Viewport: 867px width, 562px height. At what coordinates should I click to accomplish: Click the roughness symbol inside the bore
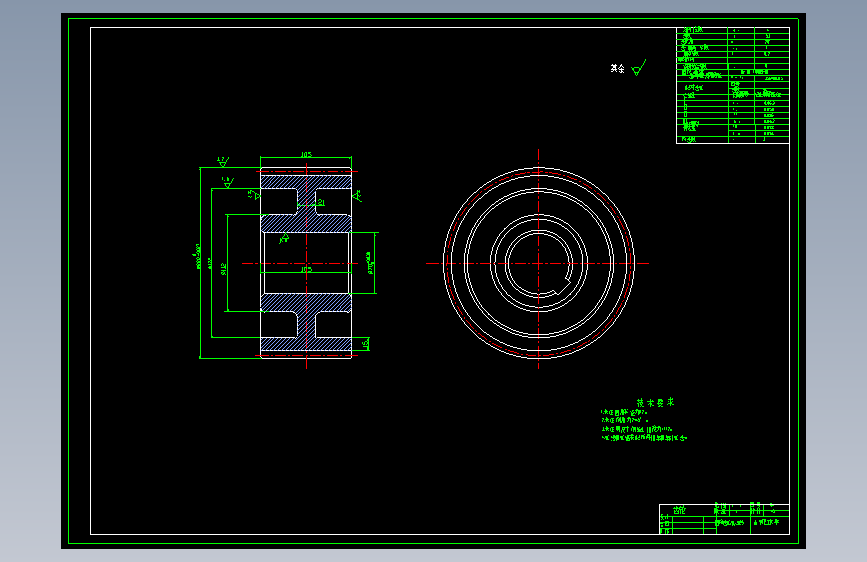pyautogui.click(x=284, y=238)
